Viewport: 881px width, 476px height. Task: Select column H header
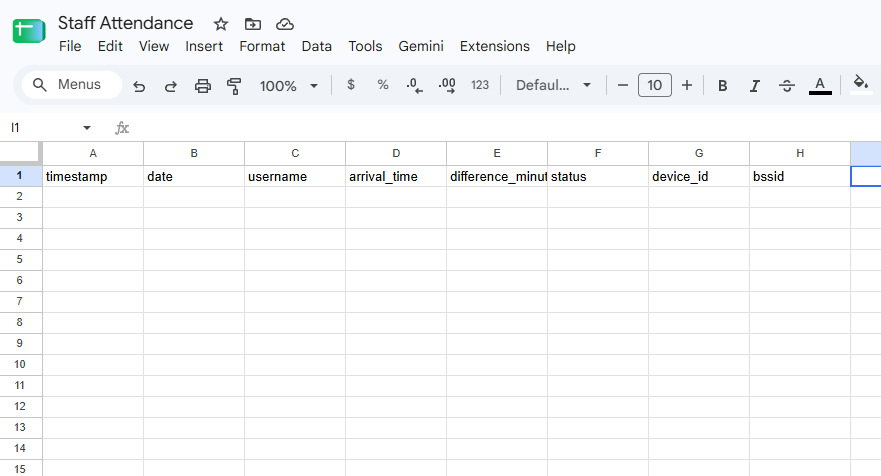[800, 153]
